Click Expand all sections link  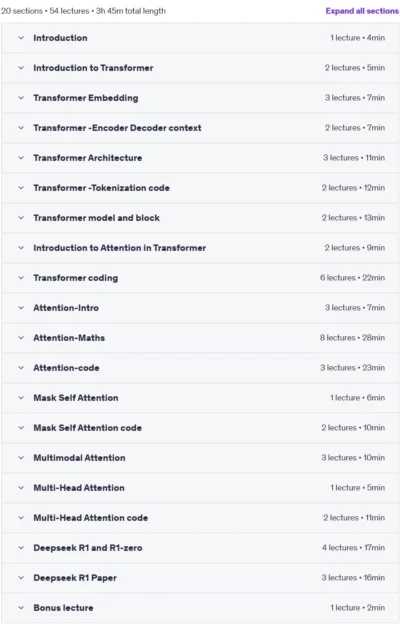(x=362, y=11)
